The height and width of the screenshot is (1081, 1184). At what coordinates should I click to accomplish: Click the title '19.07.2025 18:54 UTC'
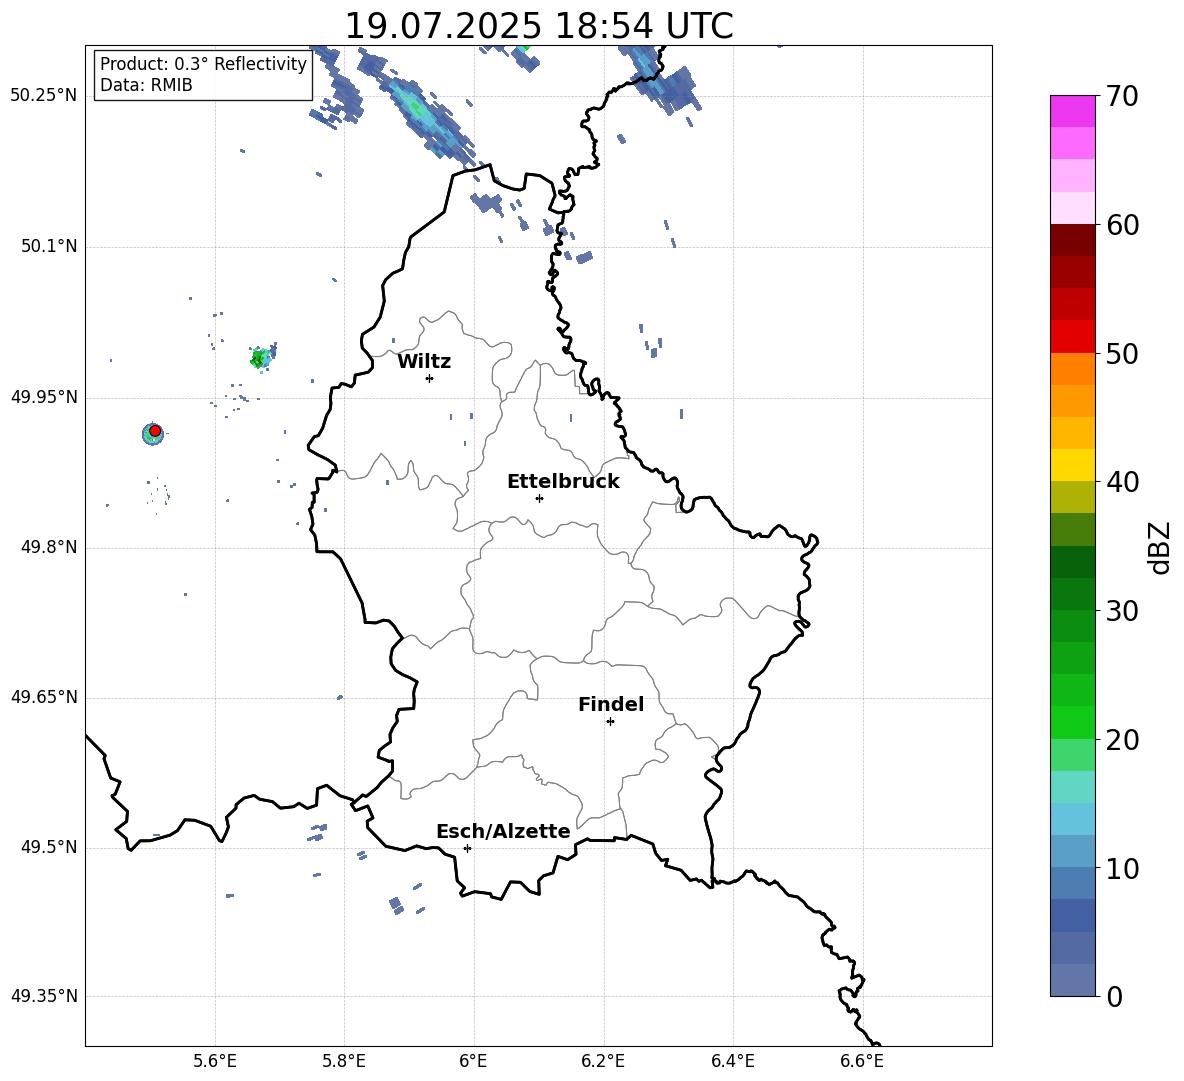[x=538, y=26]
